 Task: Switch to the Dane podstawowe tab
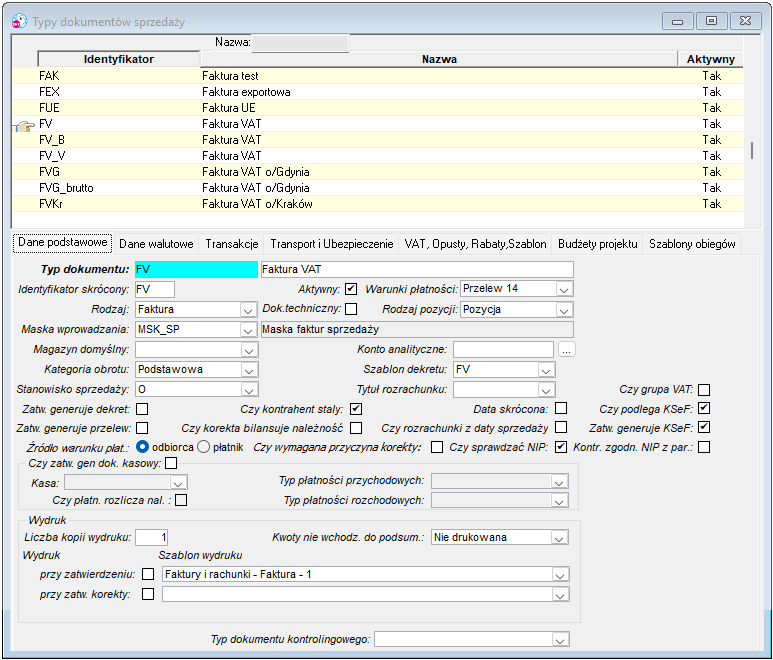click(63, 243)
